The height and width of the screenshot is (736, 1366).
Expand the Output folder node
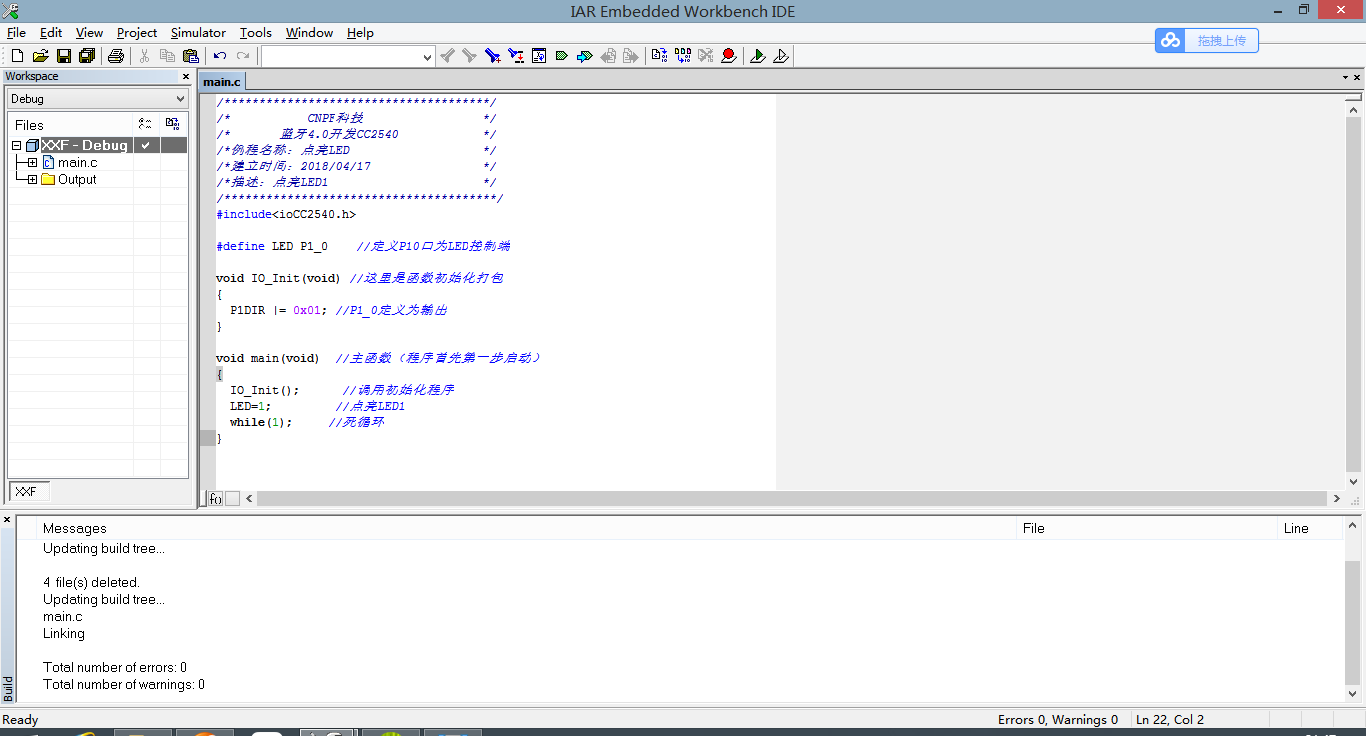(32, 180)
